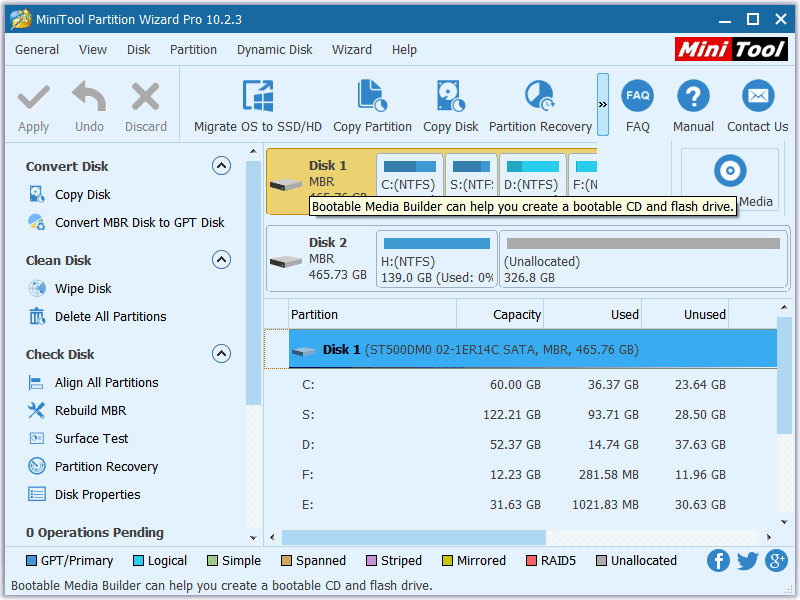Image resolution: width=800 pixels, height=600 pixels.
Task: Open the View menu
Action: coord(93,49)
